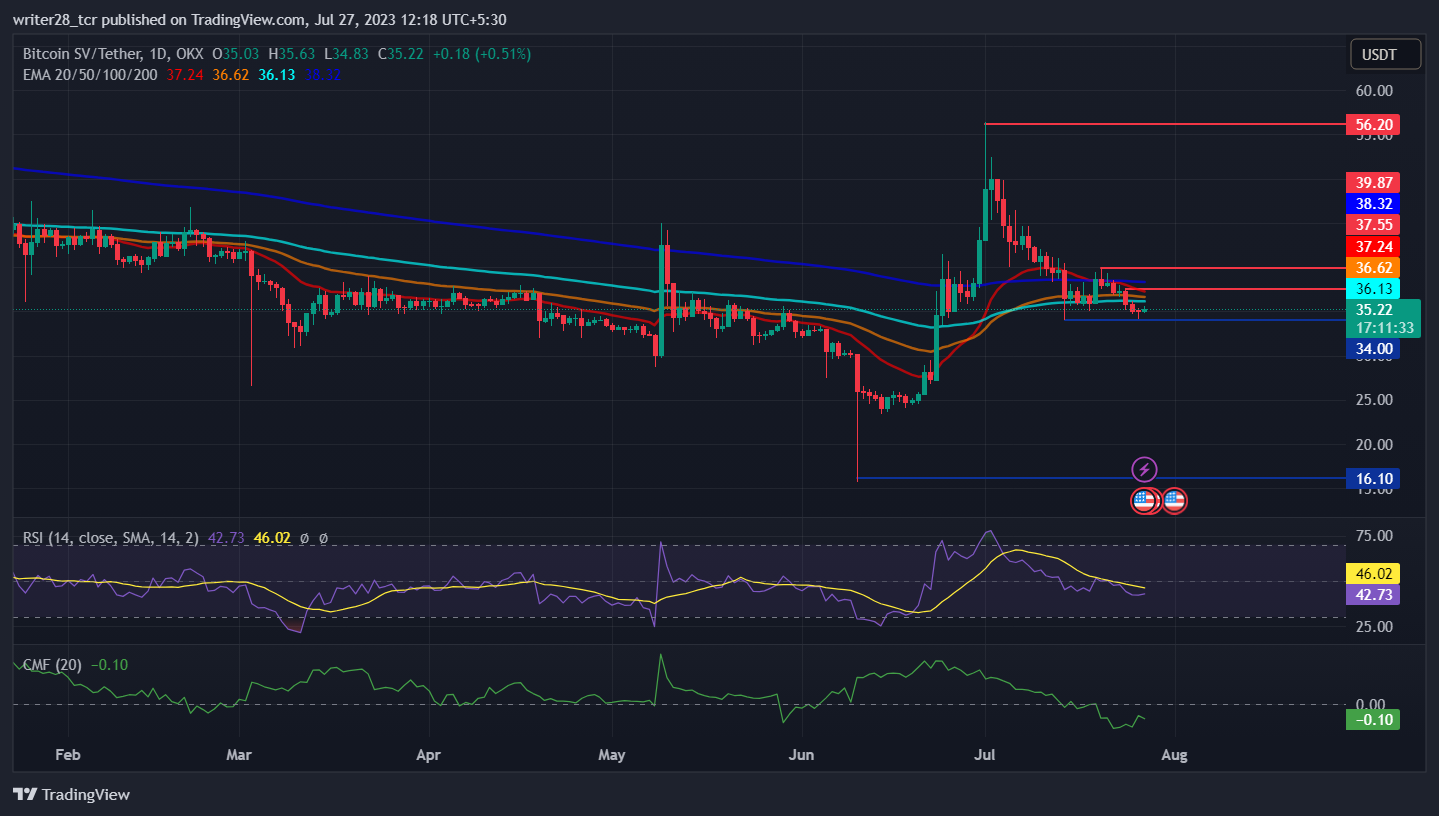Viewport: 1439px width, 816px height.
Task: Click the Mar label on time axis
Action: [239, 754]
